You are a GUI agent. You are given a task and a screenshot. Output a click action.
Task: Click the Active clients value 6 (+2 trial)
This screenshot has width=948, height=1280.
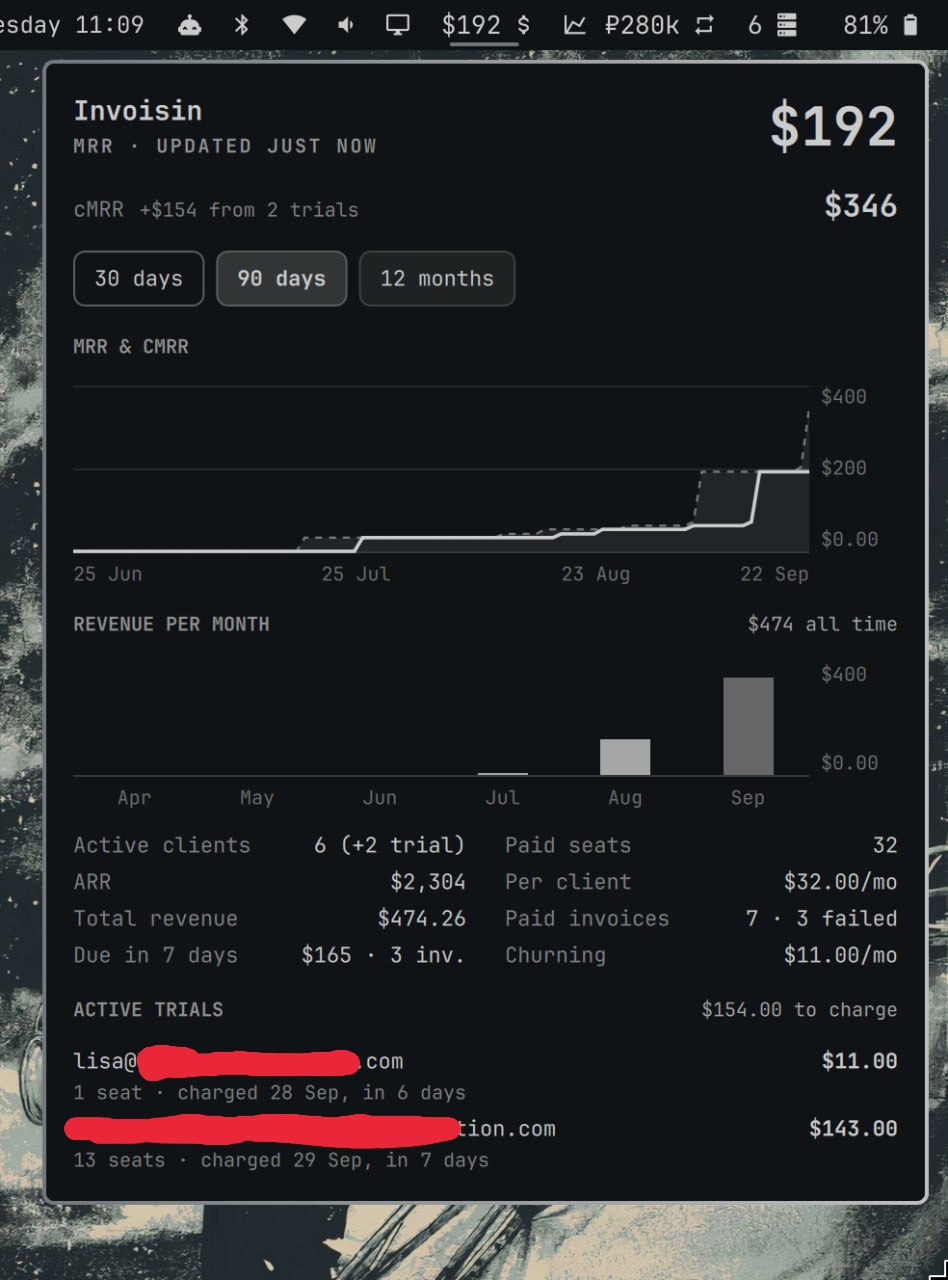(389, 845)
